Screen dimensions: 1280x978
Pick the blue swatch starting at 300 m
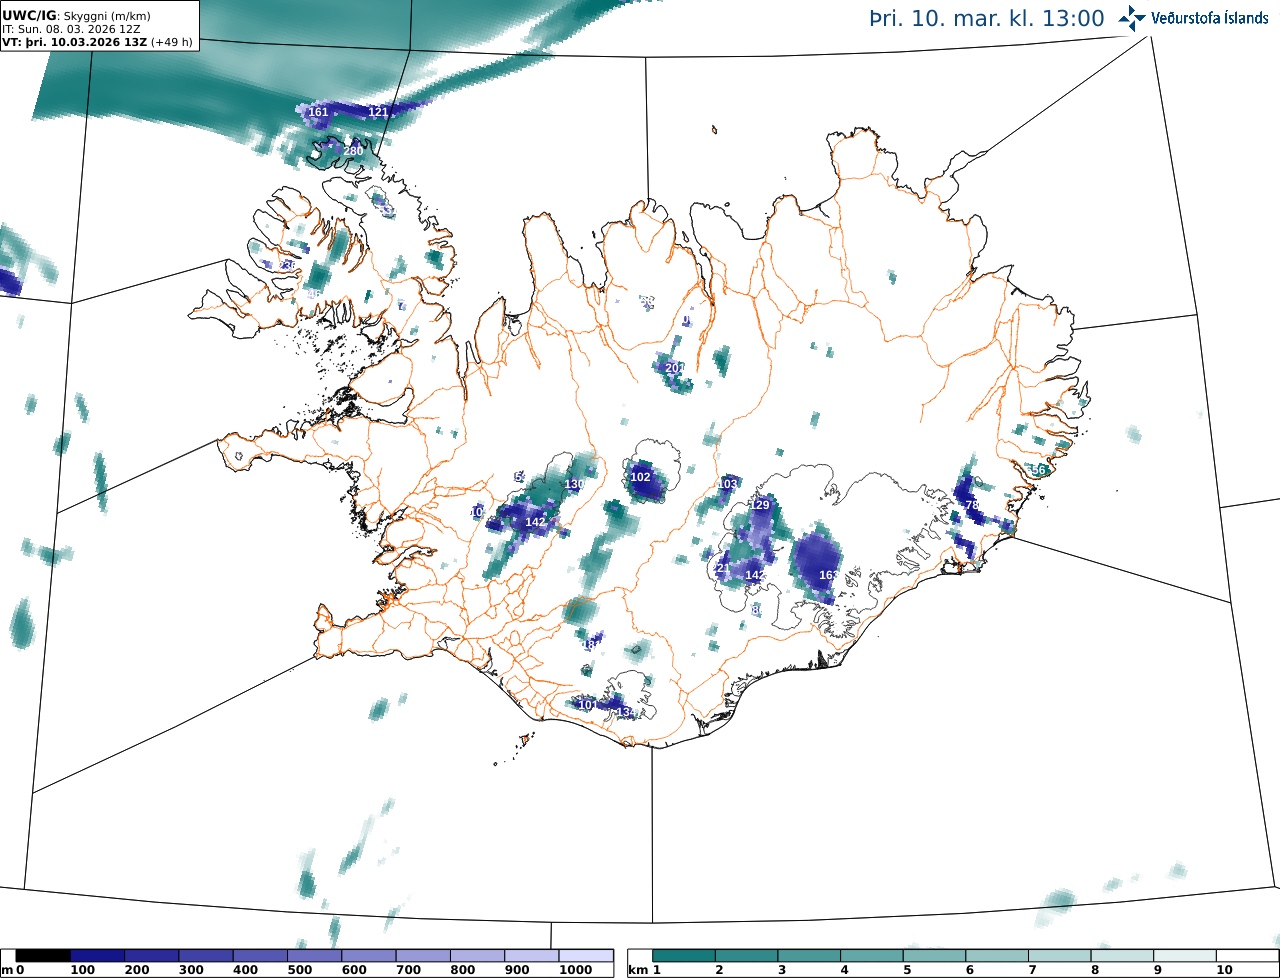coord(206,956)
